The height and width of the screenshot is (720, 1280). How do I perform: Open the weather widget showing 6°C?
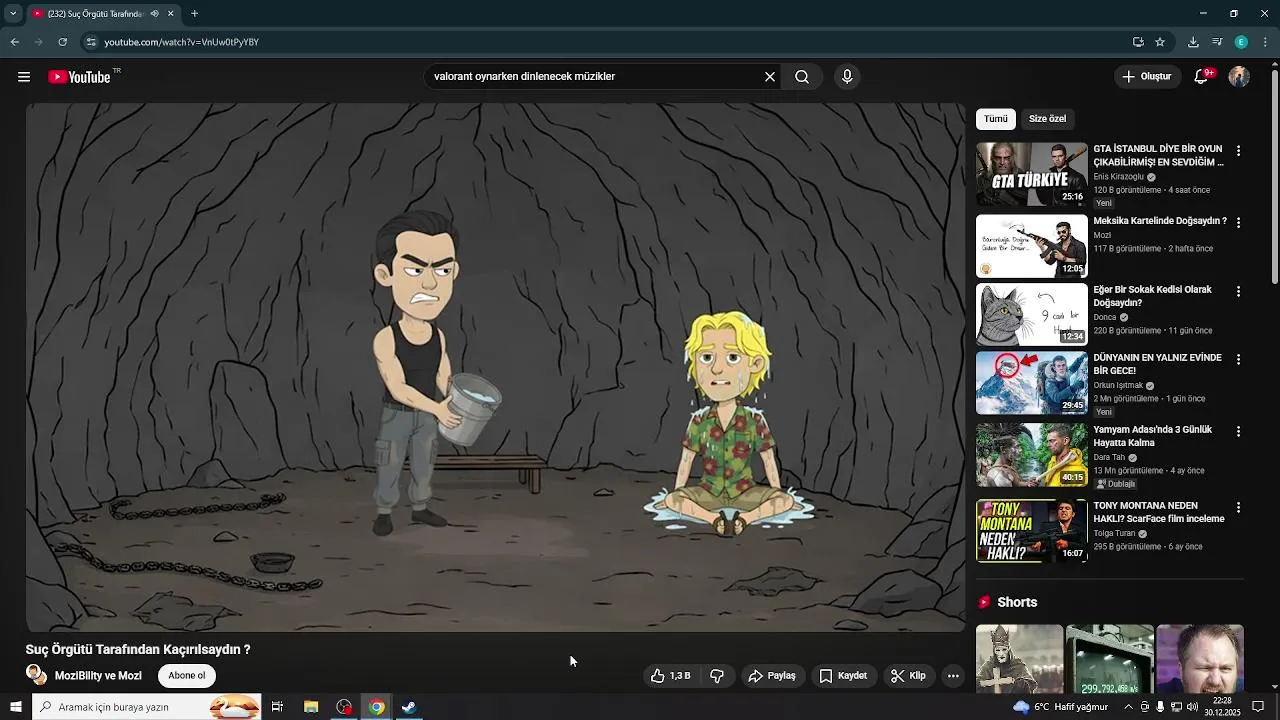(x=1062, y=707)
